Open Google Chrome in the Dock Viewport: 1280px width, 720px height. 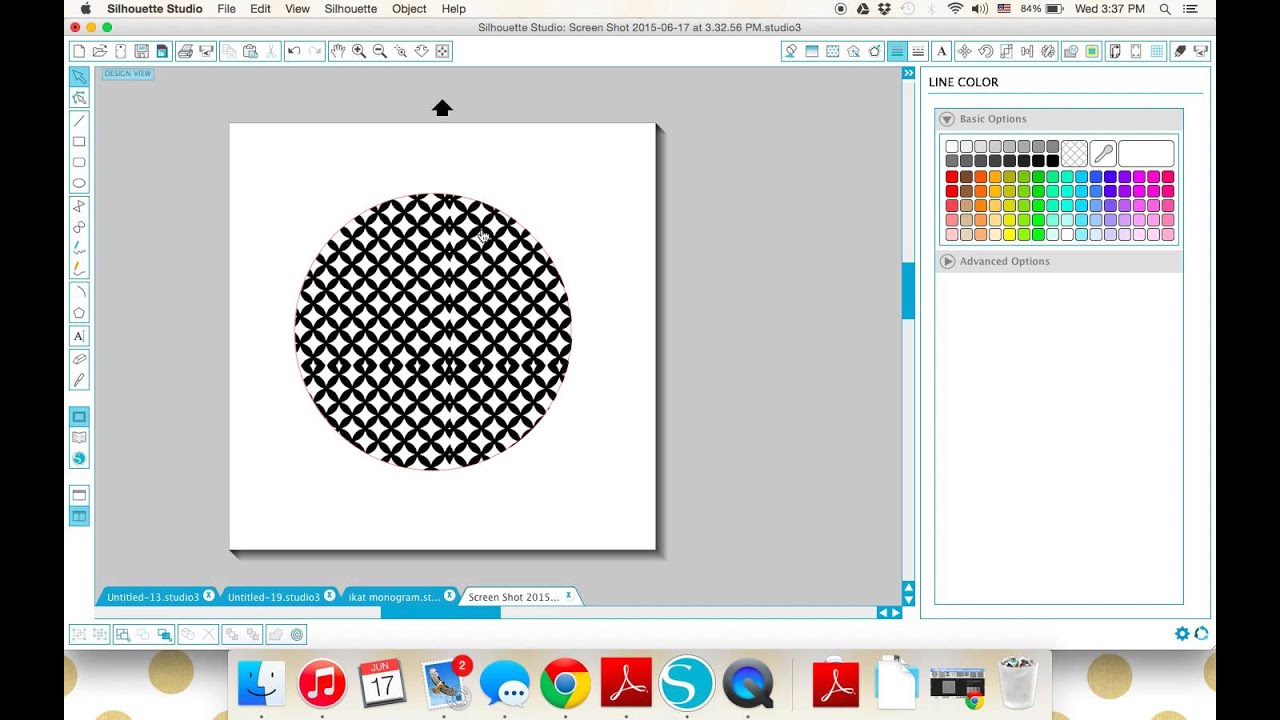tap(565, 684)
